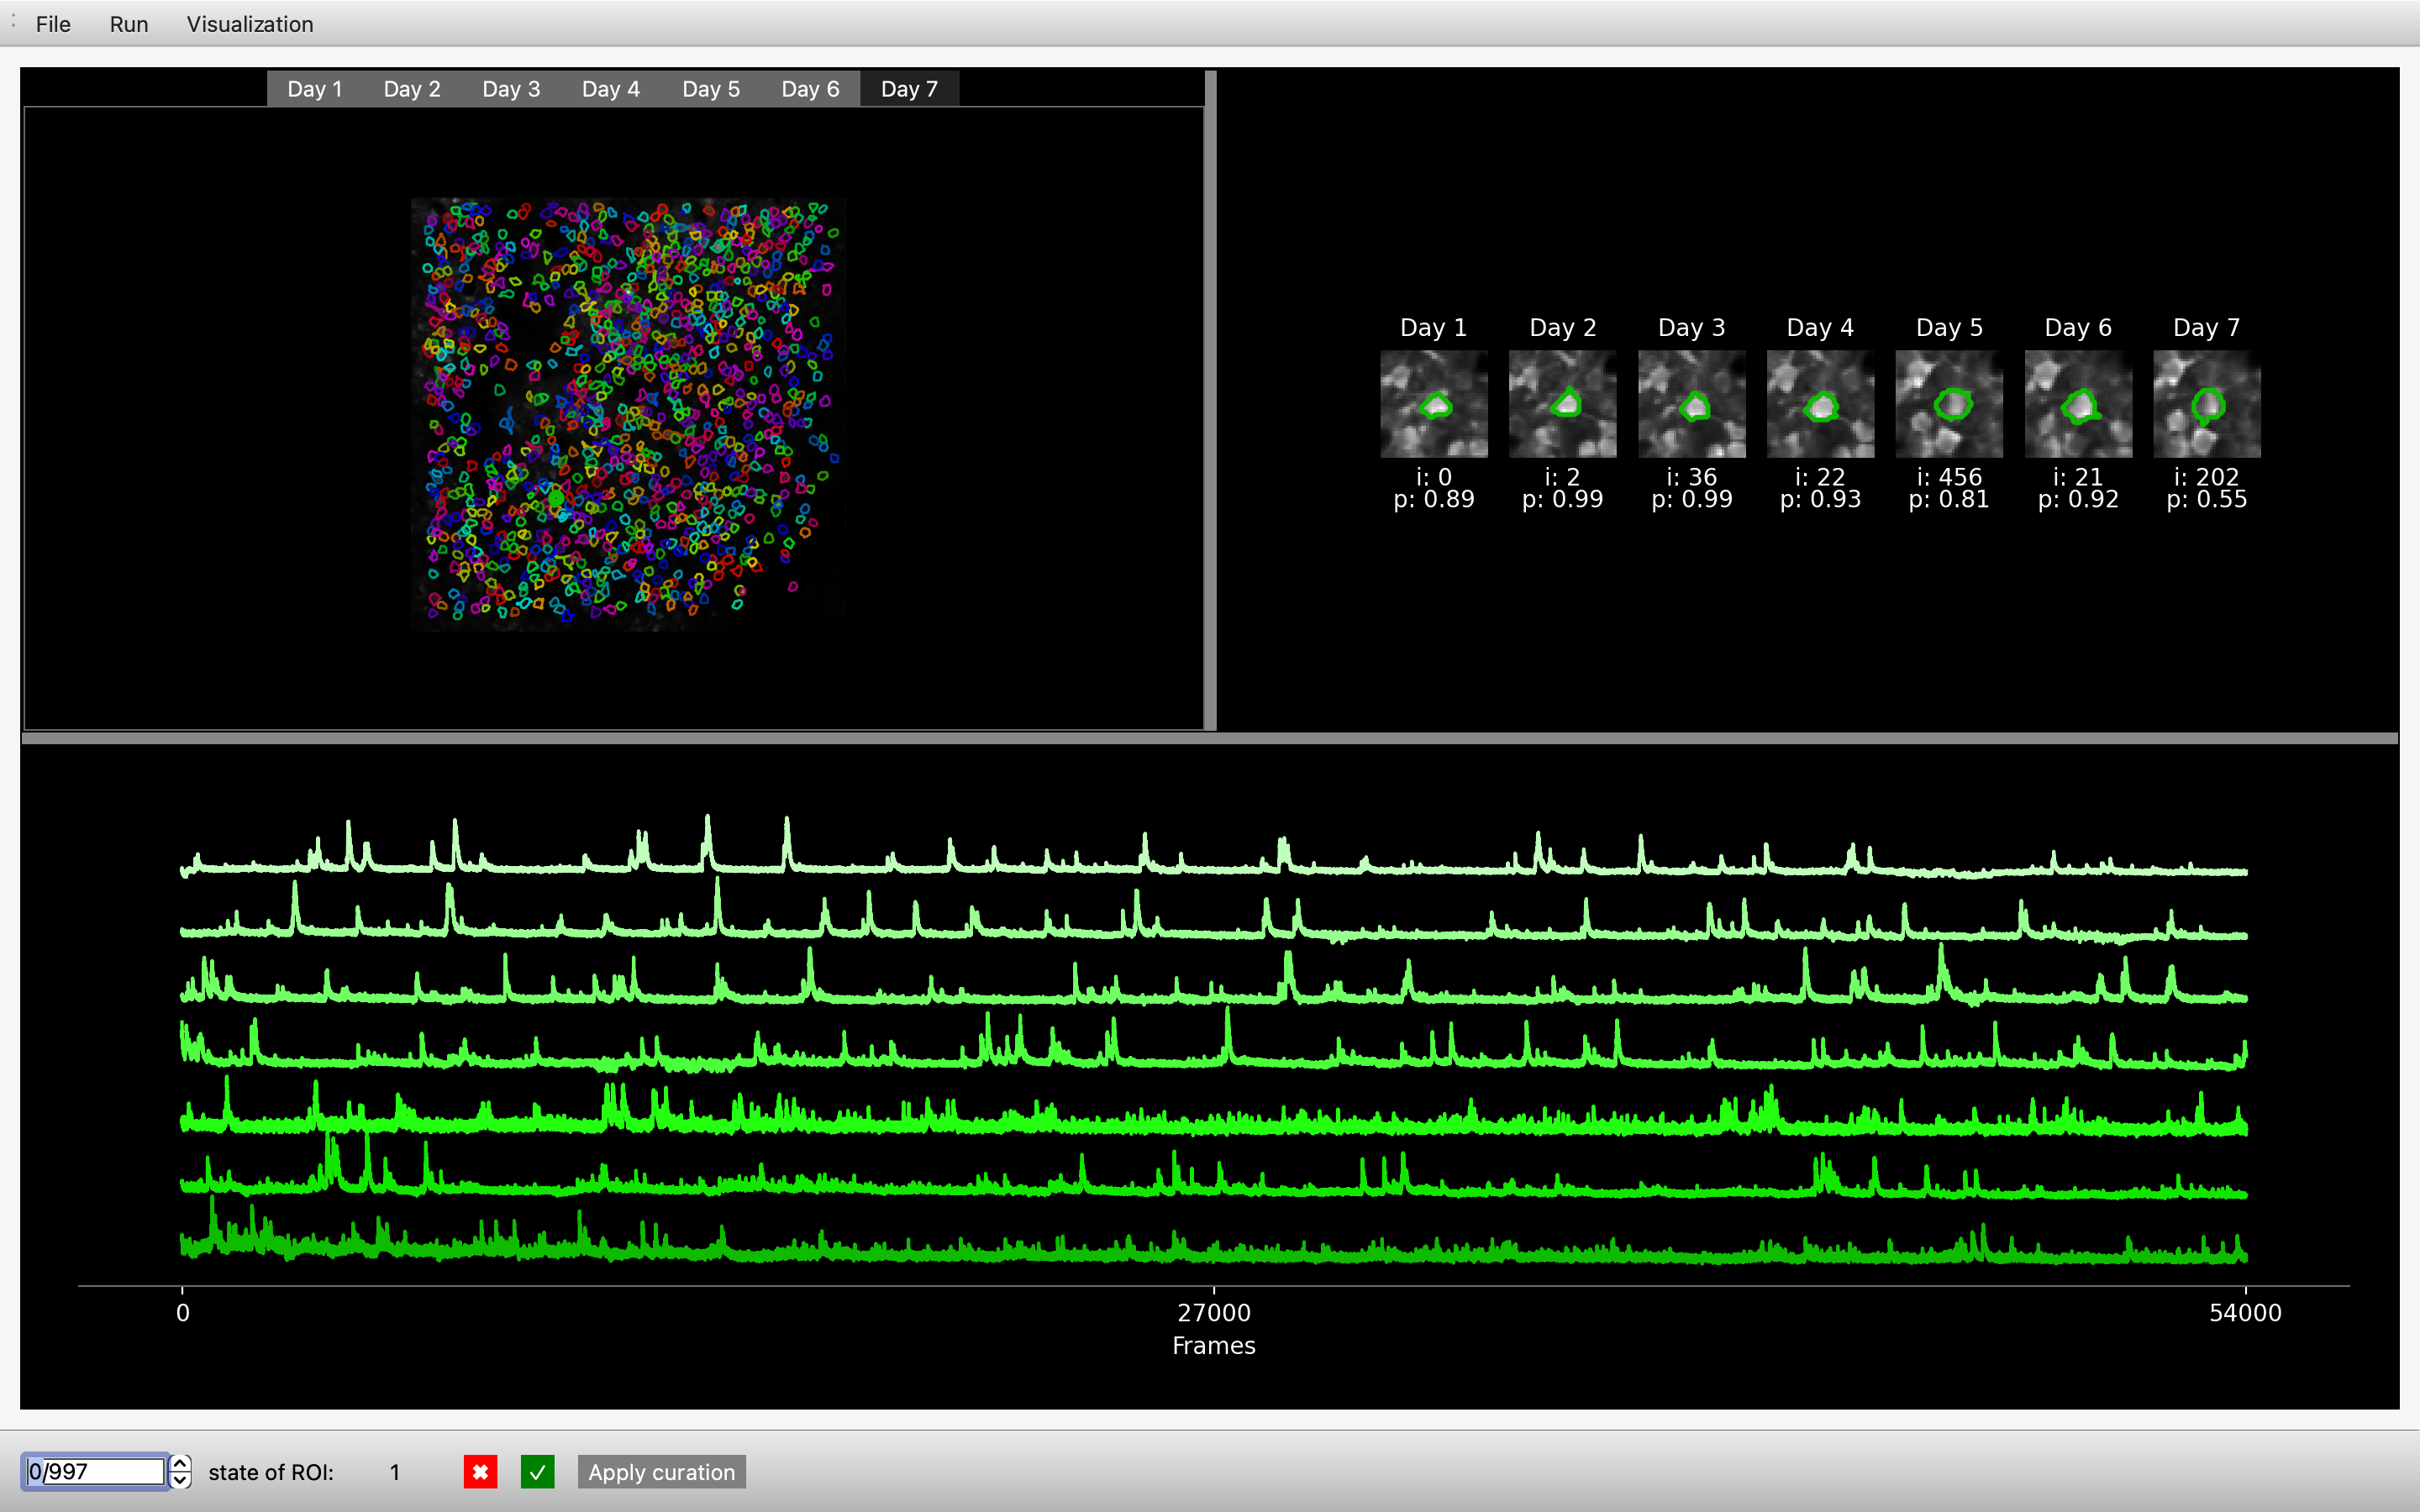This screenshot has height=1512, width=2420.
Task: Click the 'i: 21' label under Day 6
Action: point(2078,477)
